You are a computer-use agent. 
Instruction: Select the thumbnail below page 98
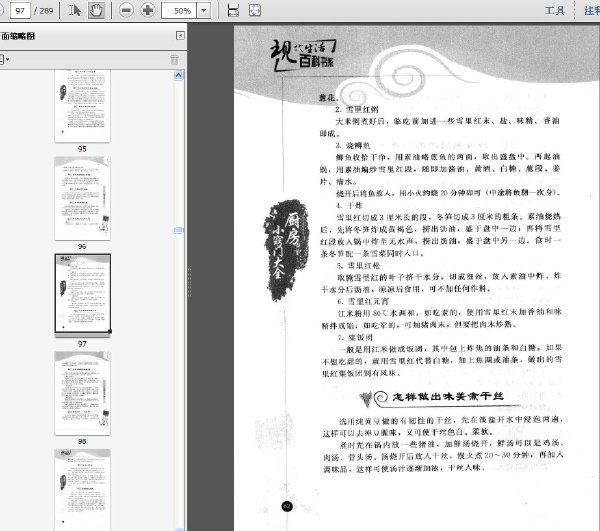[82, 489]
